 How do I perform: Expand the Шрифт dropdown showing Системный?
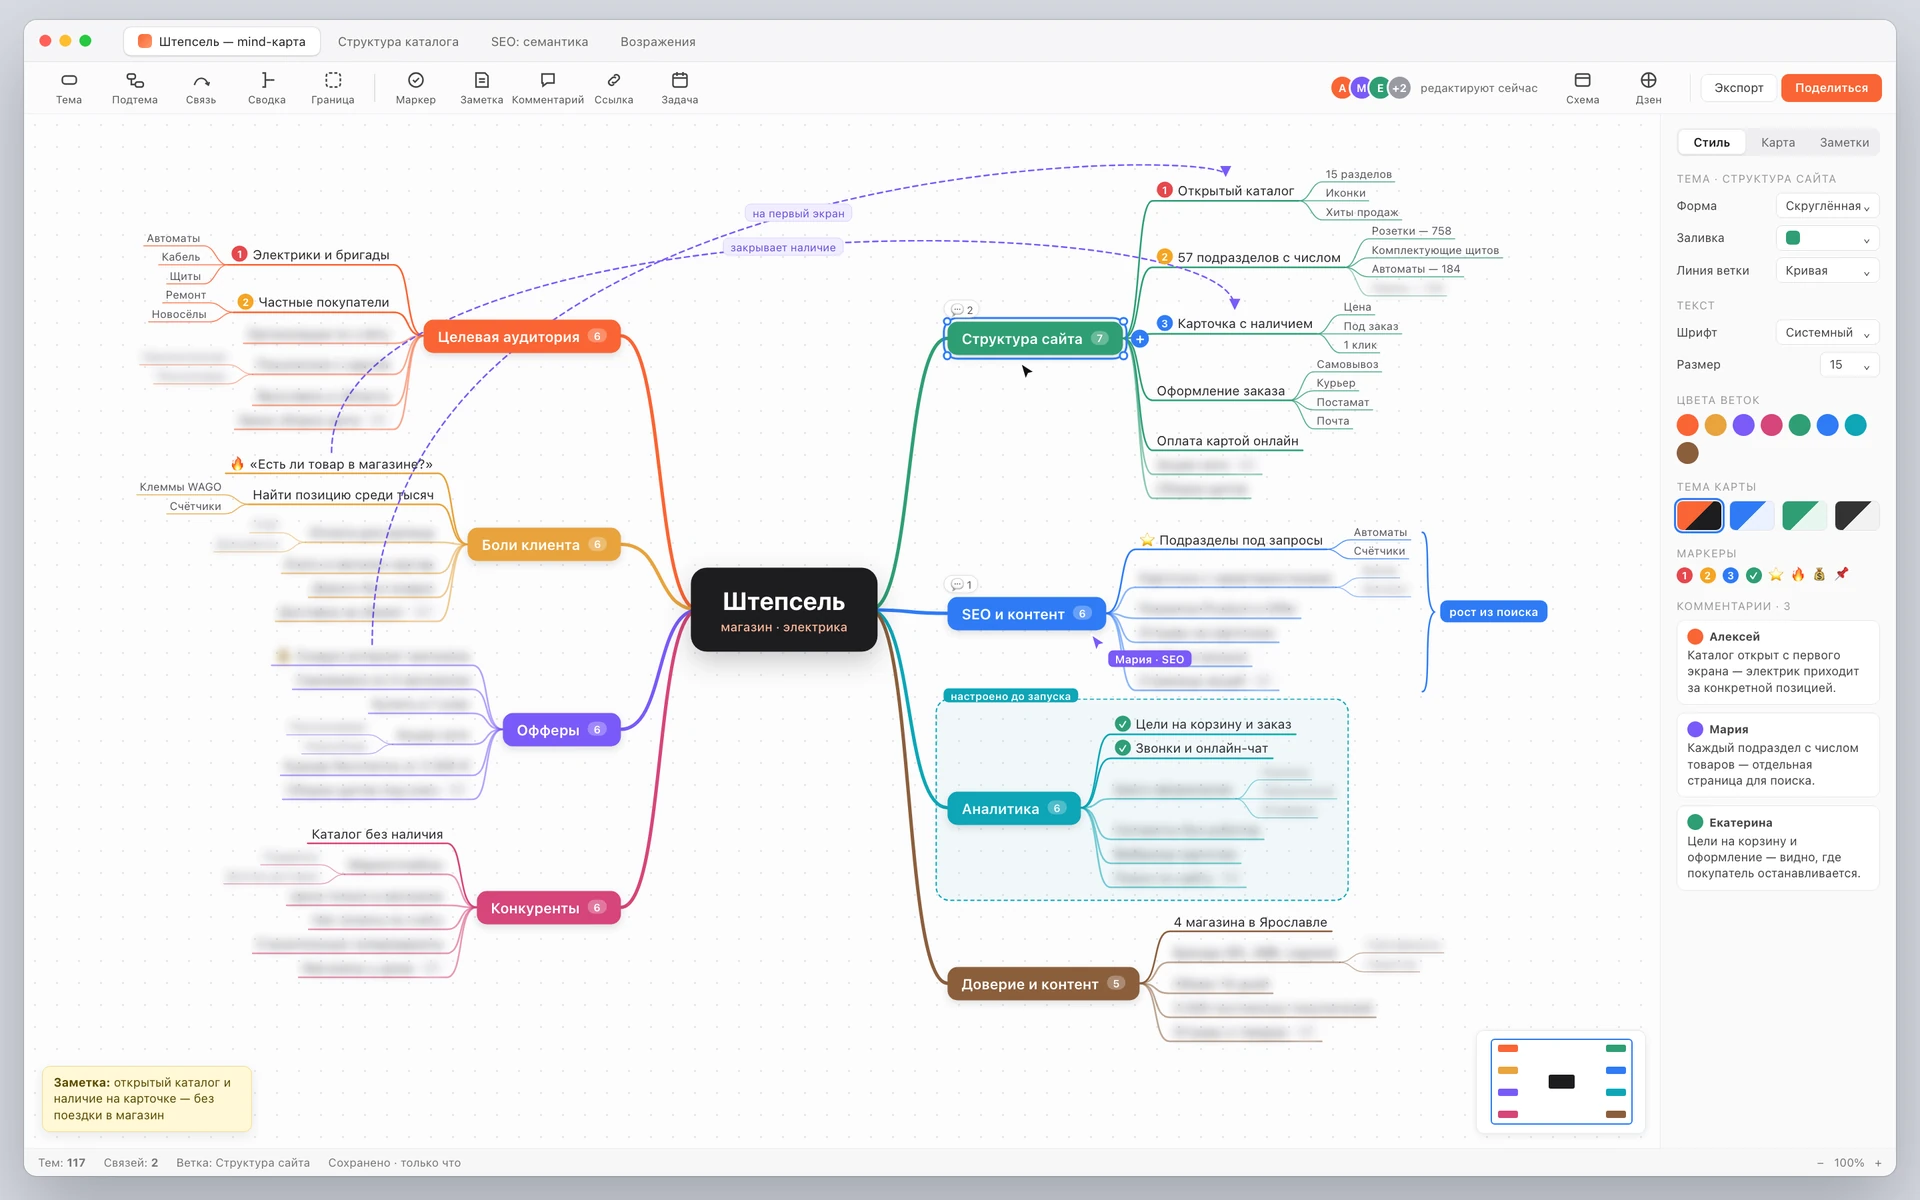1827,333
